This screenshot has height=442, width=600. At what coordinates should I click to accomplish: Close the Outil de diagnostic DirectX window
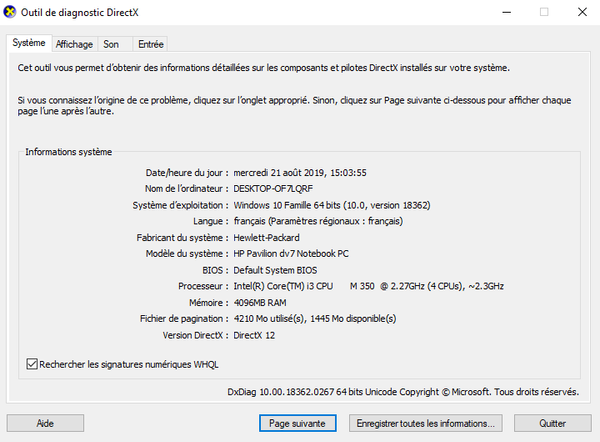(x=582, y=12)
